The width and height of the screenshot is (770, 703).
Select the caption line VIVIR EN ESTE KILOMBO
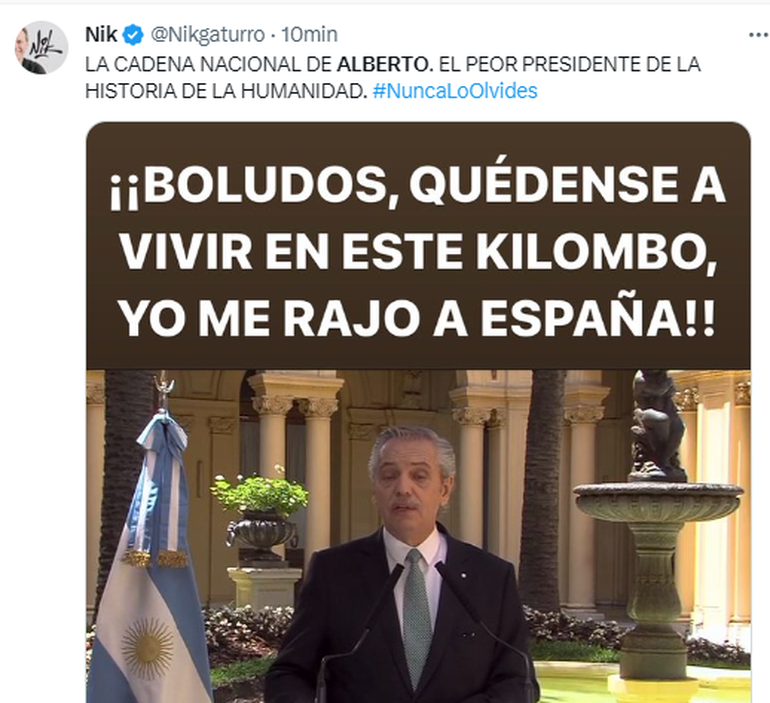click(x=418, y=252)
